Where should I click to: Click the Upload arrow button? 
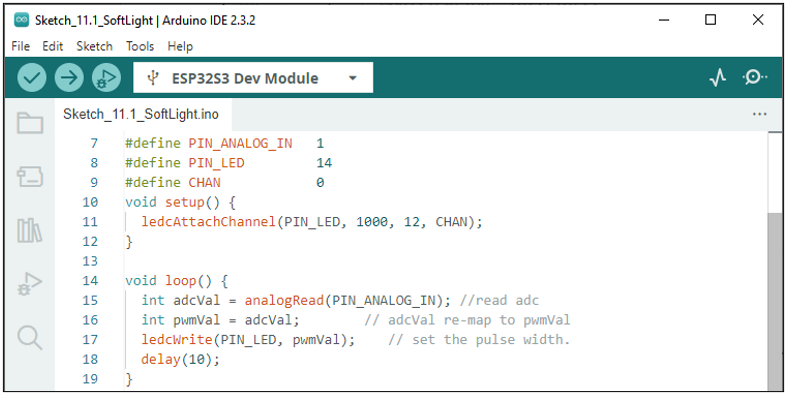point(69,78)
